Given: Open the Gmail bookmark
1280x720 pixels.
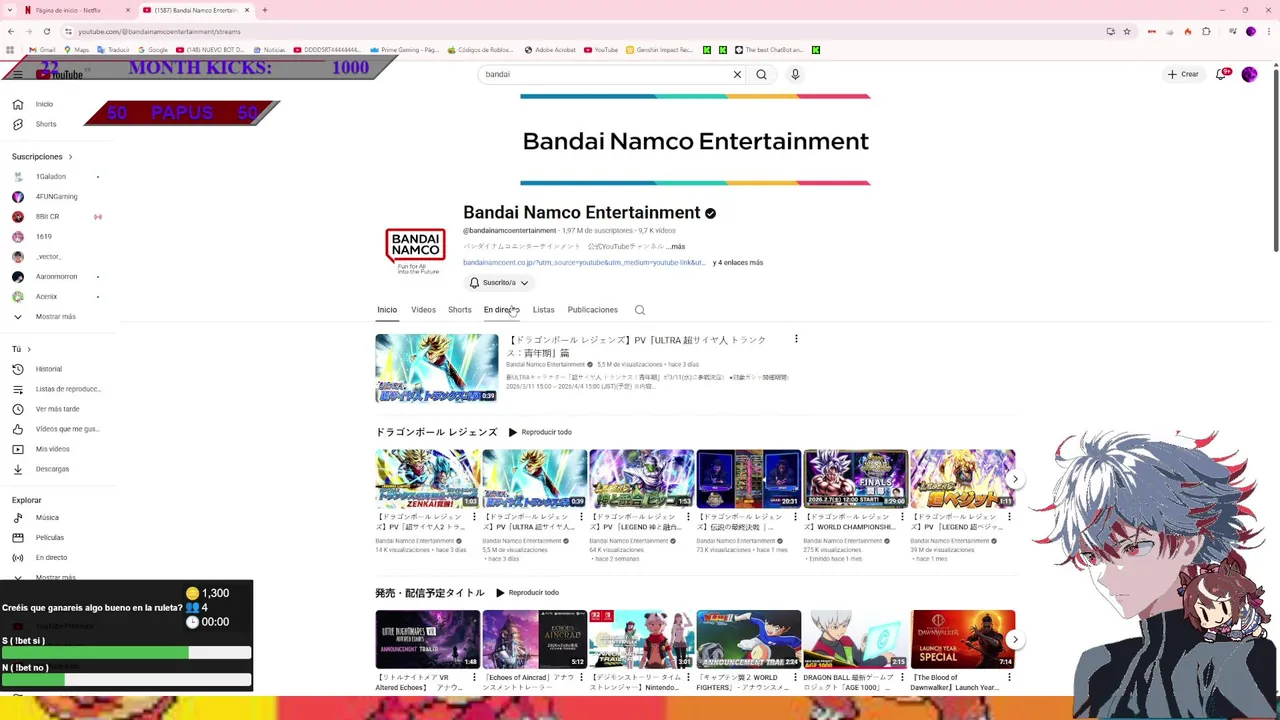Looking at the screenshot, I should point(42,50).
